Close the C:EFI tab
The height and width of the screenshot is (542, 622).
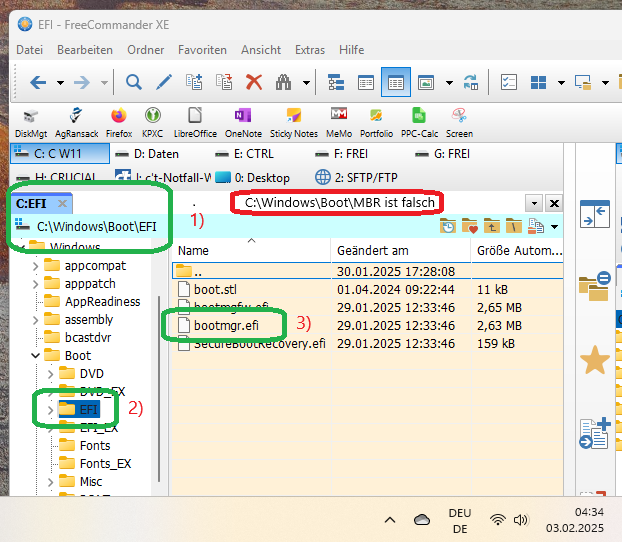click(x=62, y=204)
